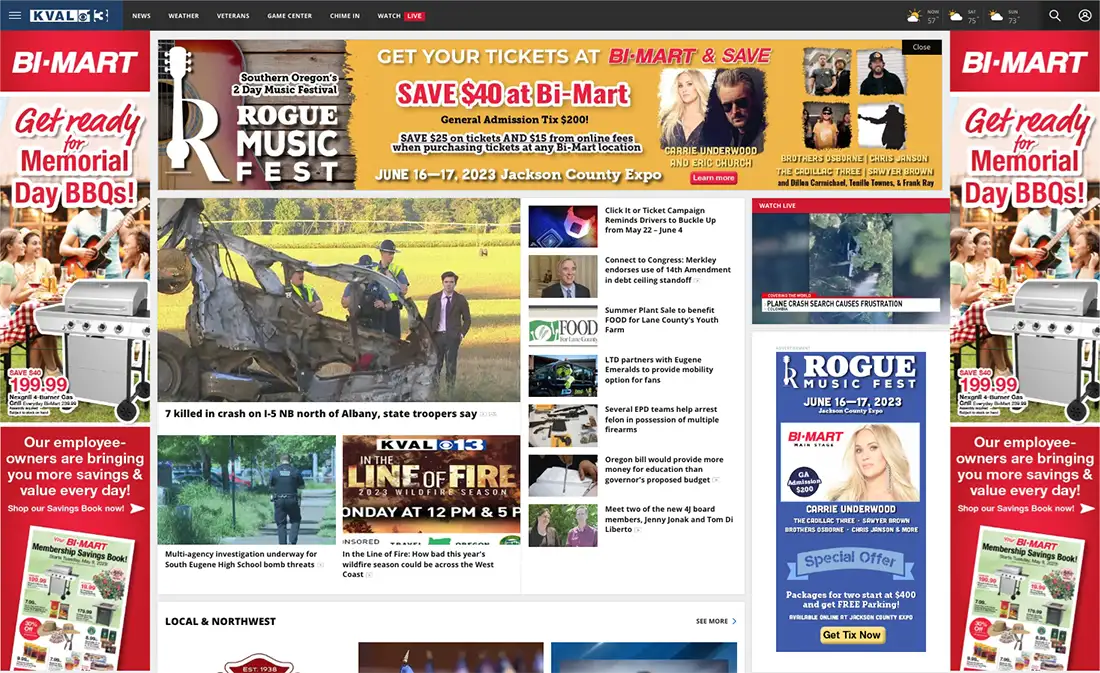Click the Local & Northwest section heading

(x=220, y=621)
